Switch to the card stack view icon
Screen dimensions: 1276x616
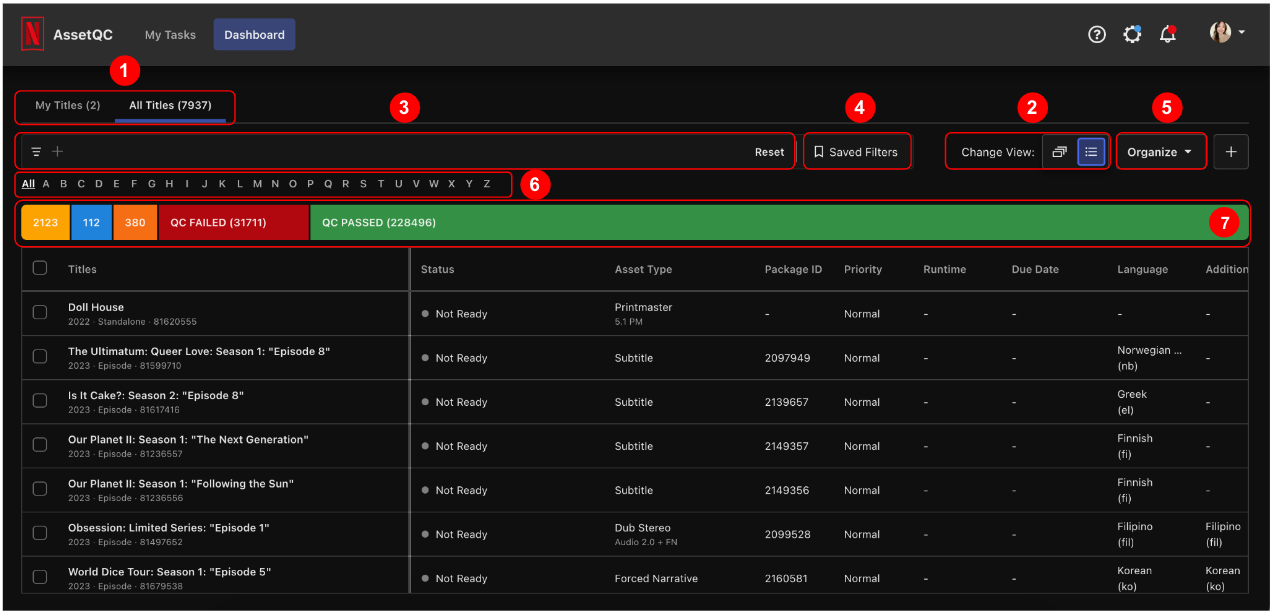coord(1059,152)
